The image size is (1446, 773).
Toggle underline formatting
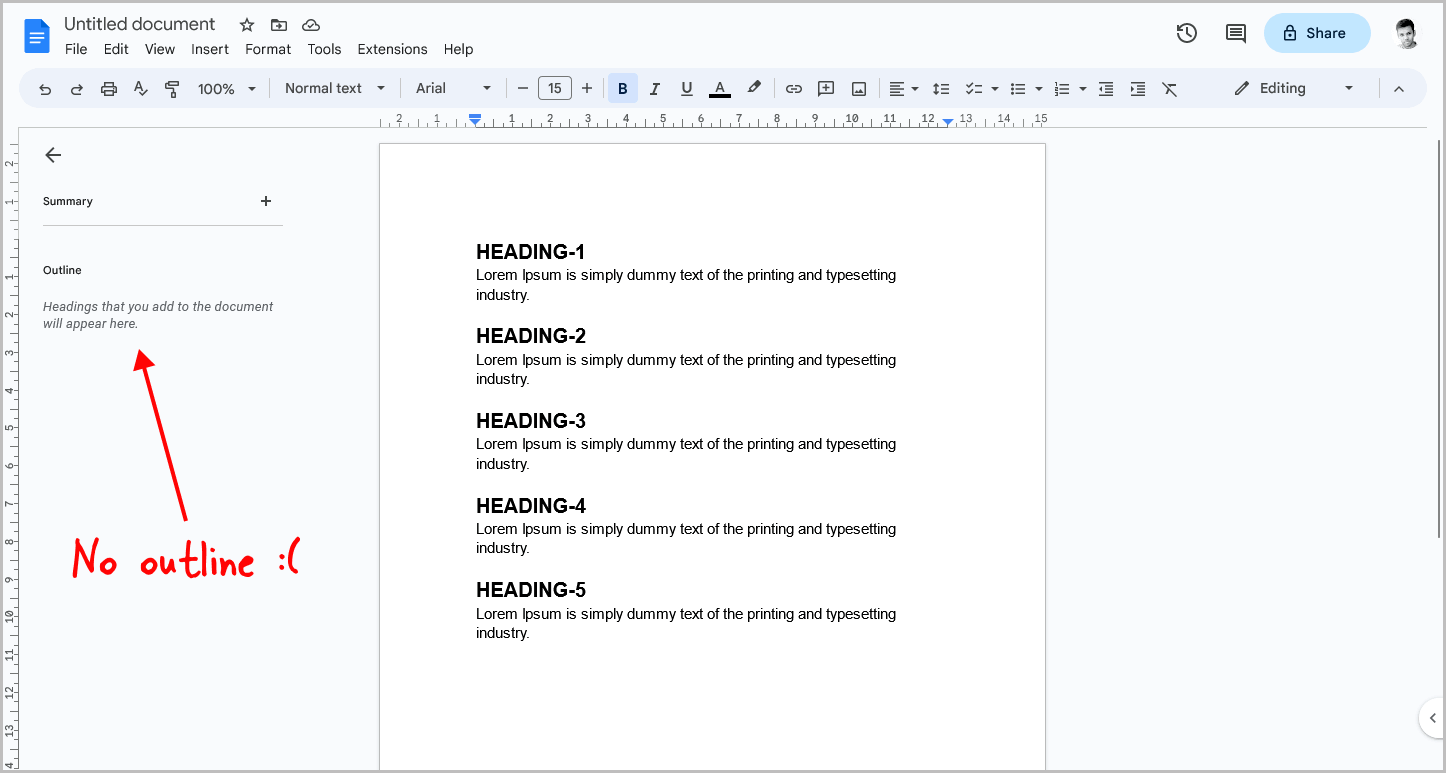(687, 89)
